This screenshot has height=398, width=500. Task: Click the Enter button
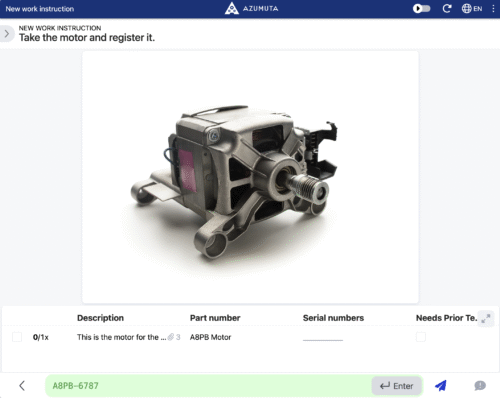396,386
